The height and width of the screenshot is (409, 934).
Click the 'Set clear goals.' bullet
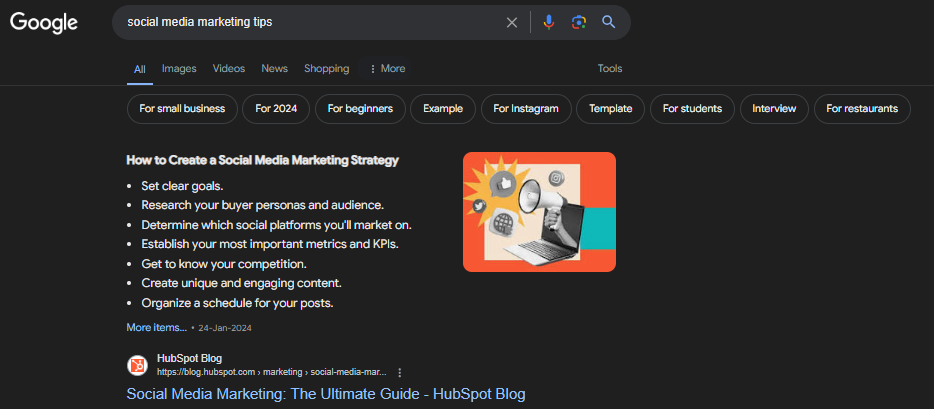[x=182, y=186]
